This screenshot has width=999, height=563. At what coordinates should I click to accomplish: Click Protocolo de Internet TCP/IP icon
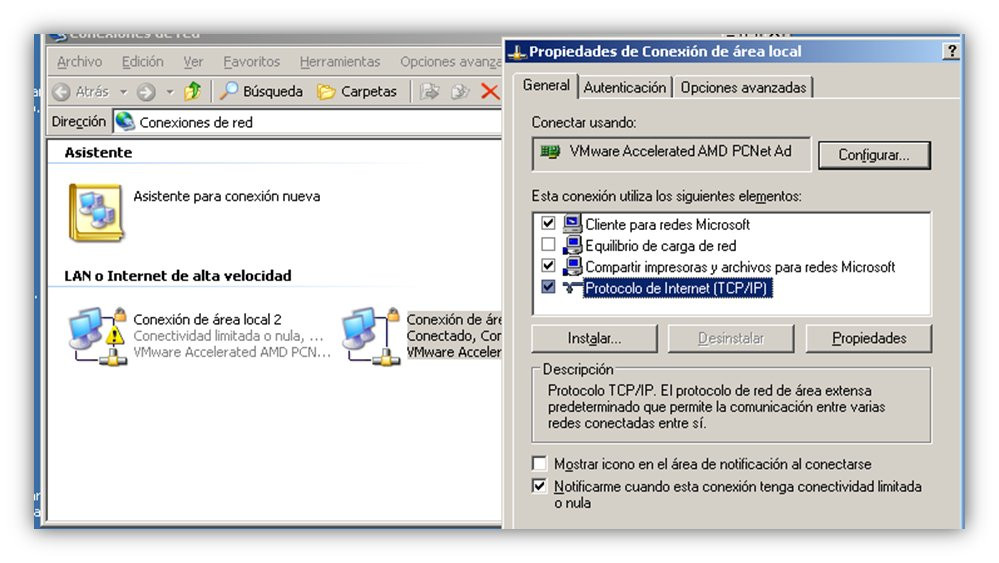pos(572,288)
